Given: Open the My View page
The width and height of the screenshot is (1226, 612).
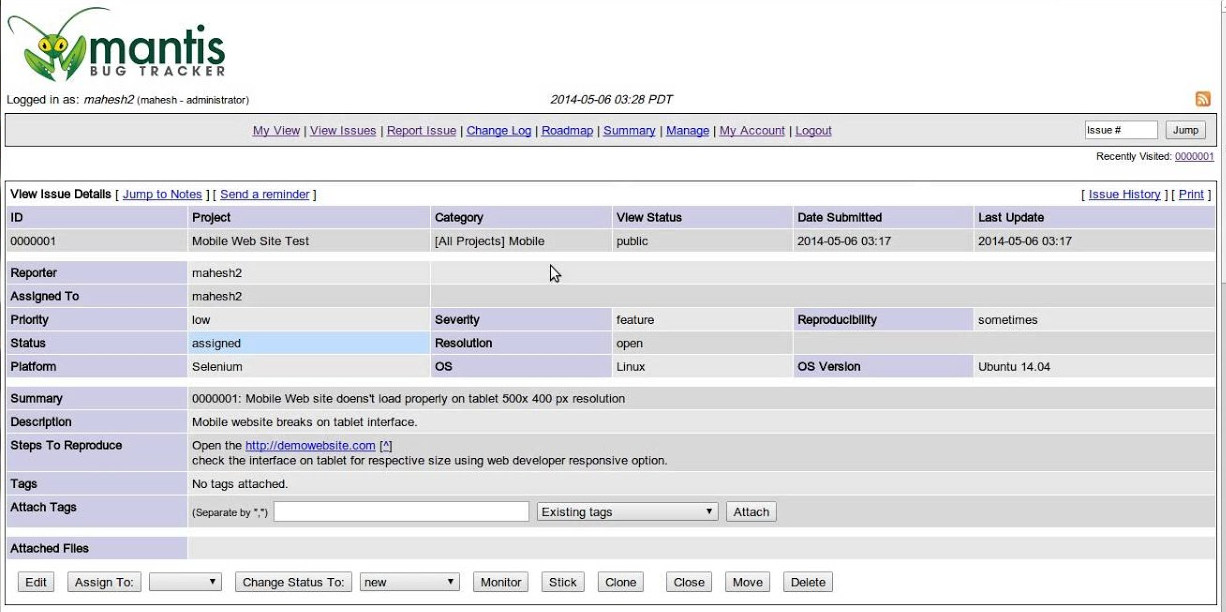Looking at the screenshot, I should 277,130.
